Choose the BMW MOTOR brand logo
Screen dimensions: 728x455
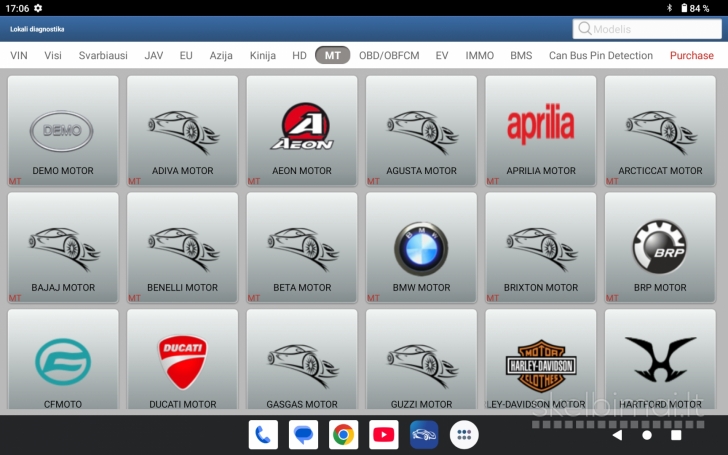click(421, 247)
